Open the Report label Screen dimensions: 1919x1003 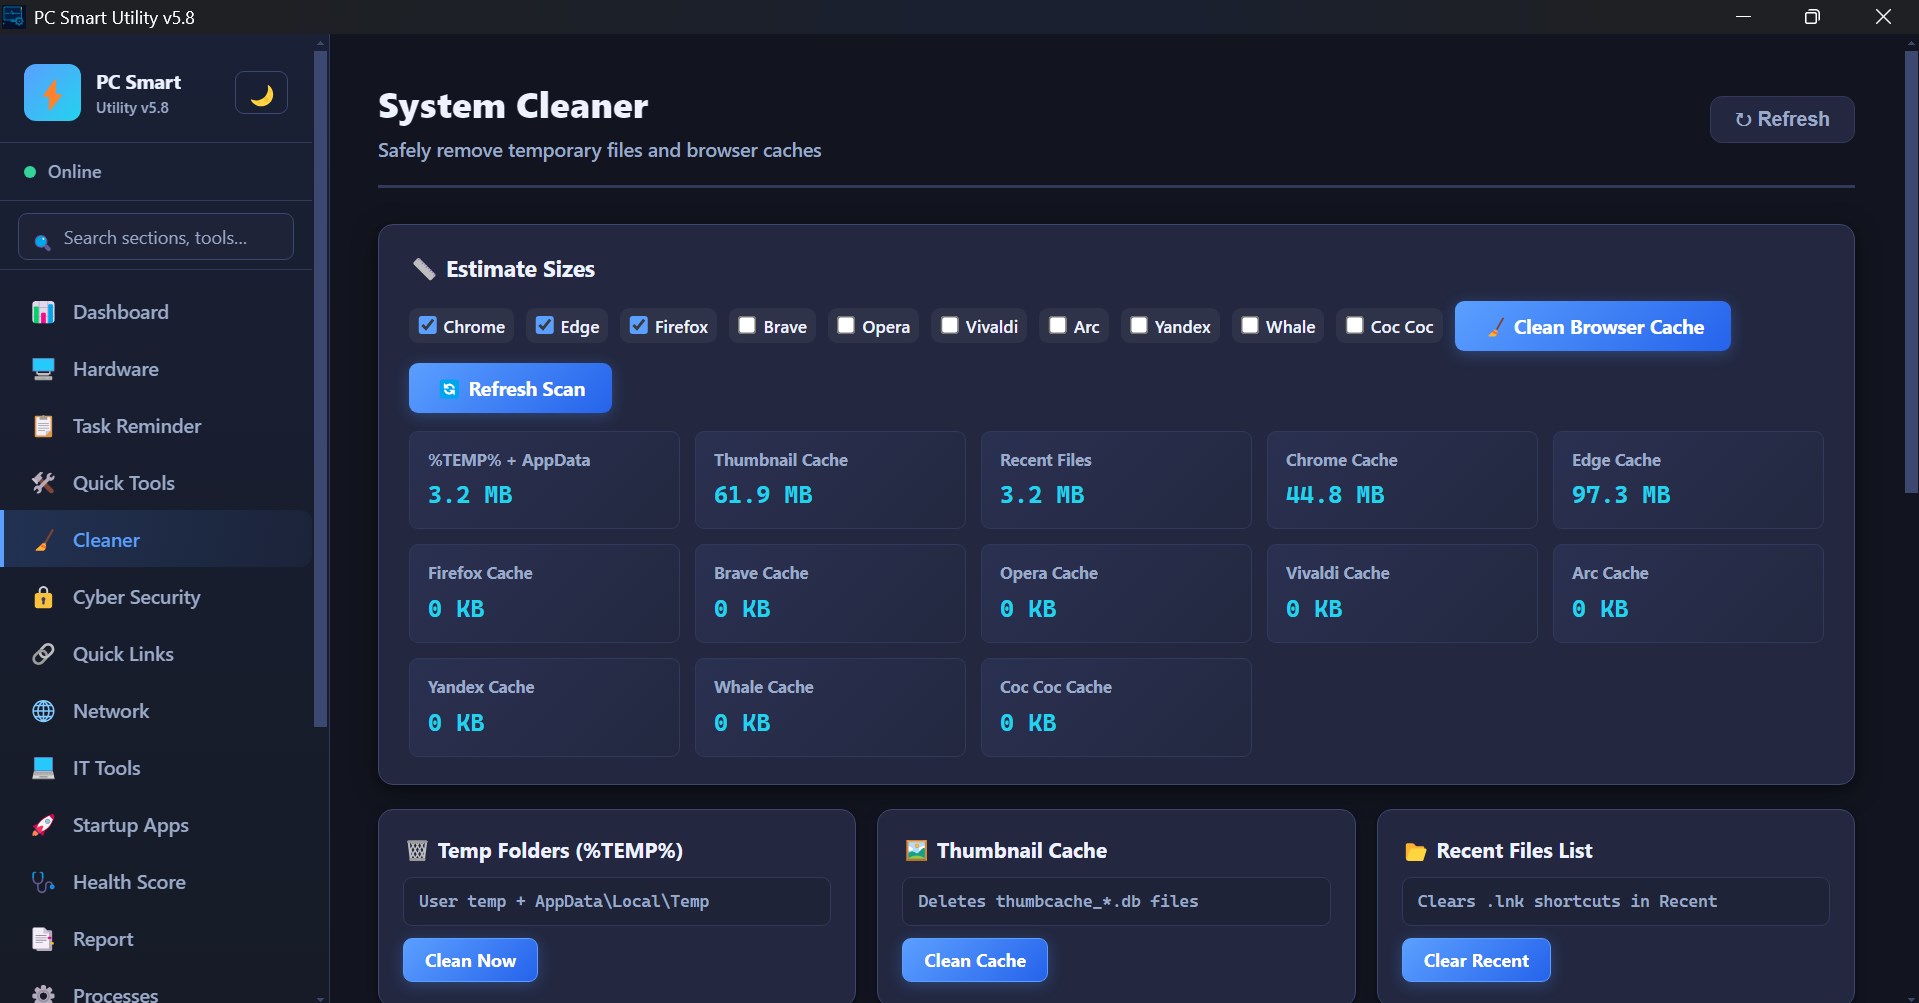tap(103, 939)
